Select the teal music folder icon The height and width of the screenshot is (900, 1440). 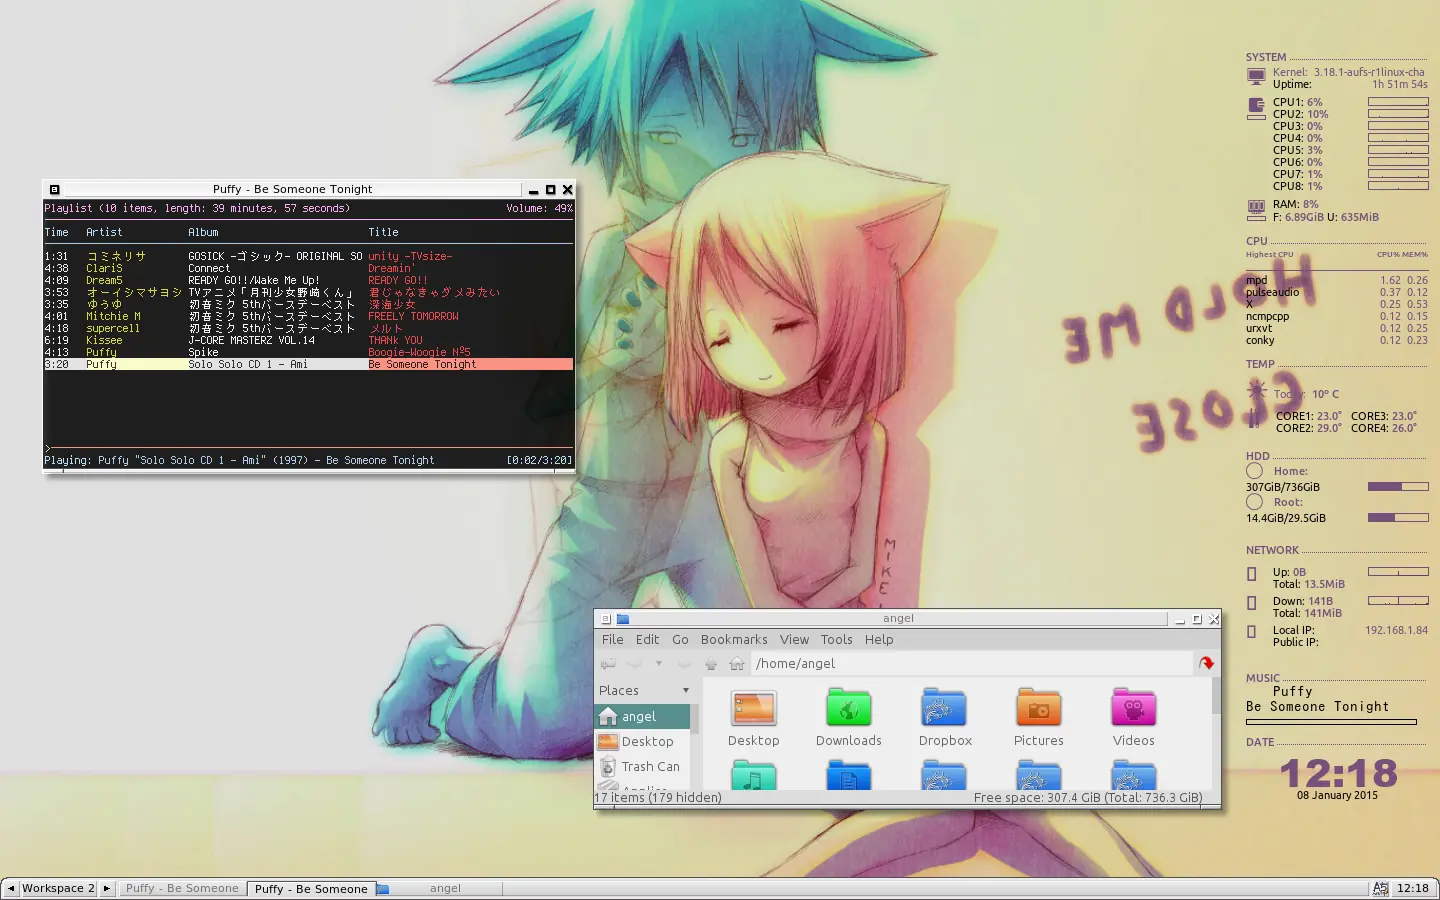754,775
